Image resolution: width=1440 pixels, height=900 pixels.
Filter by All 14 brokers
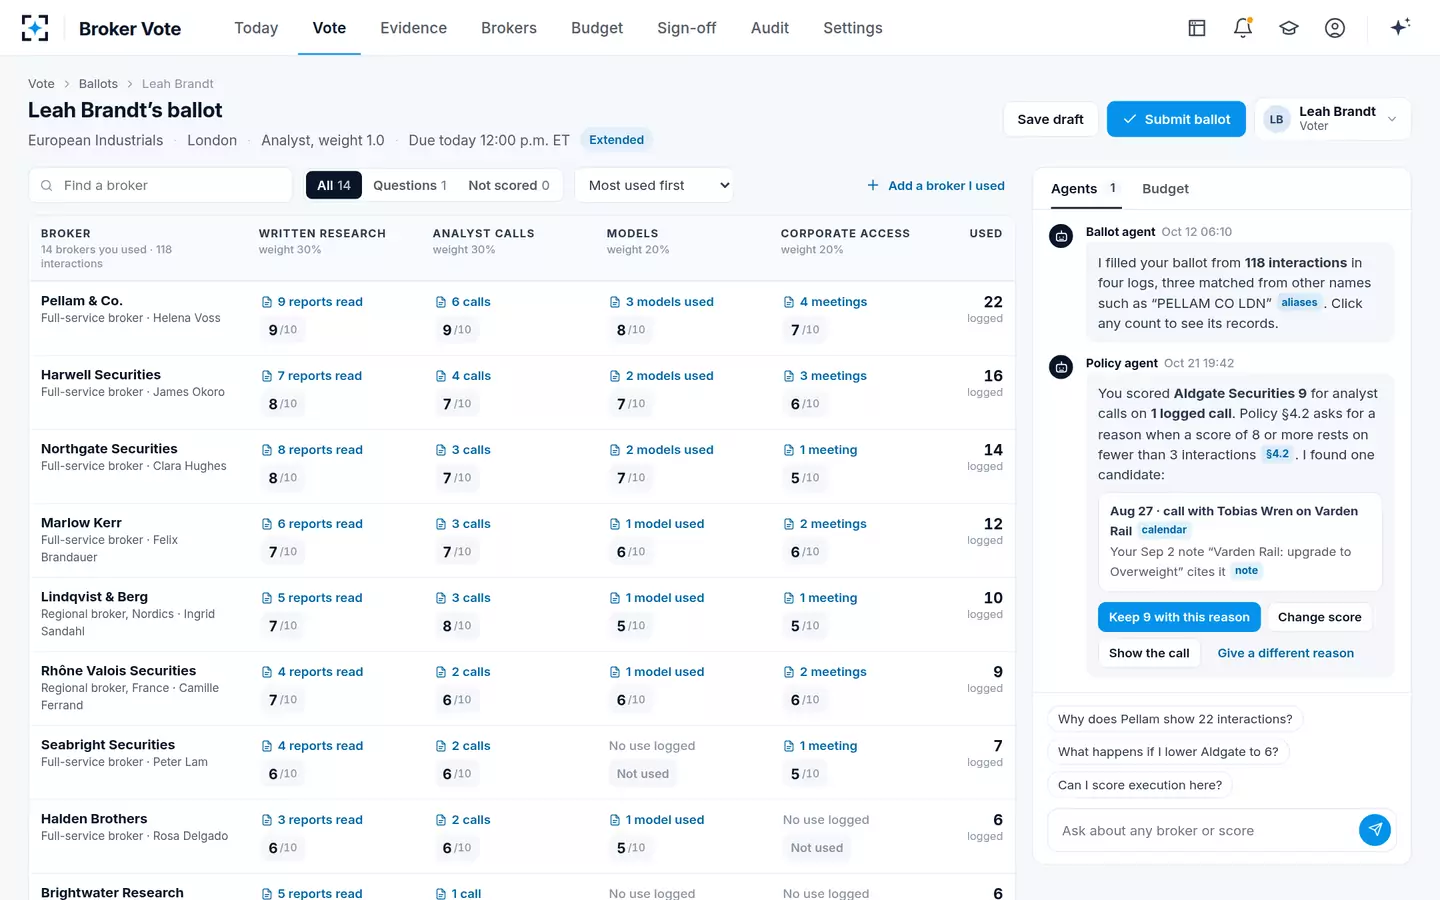pos(334,185)
